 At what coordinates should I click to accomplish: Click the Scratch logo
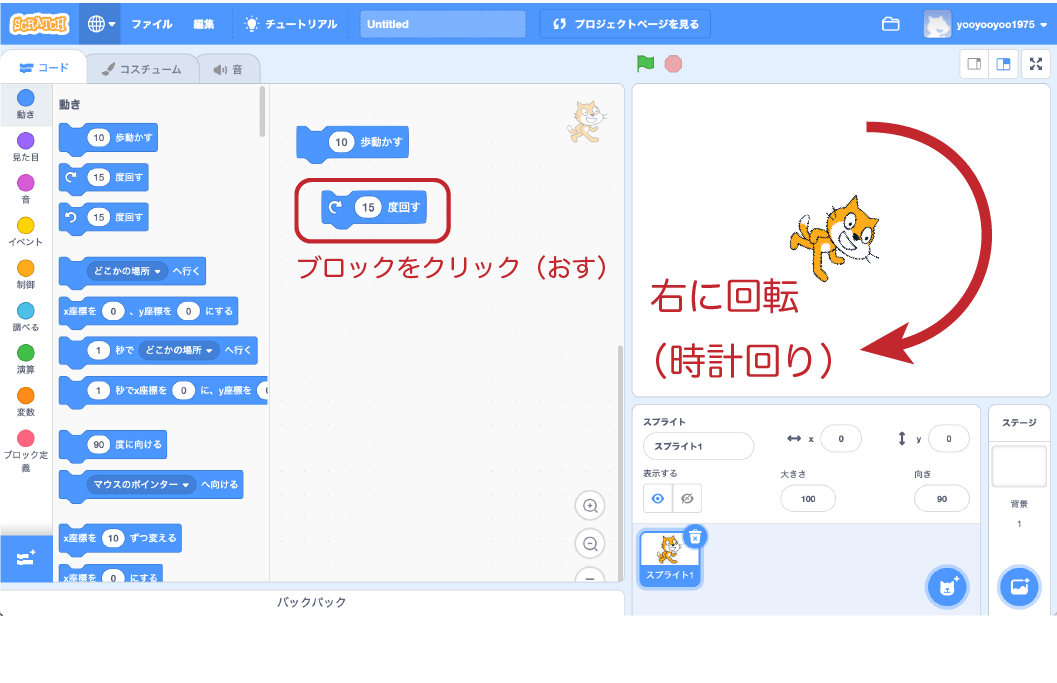click(40, 24)
